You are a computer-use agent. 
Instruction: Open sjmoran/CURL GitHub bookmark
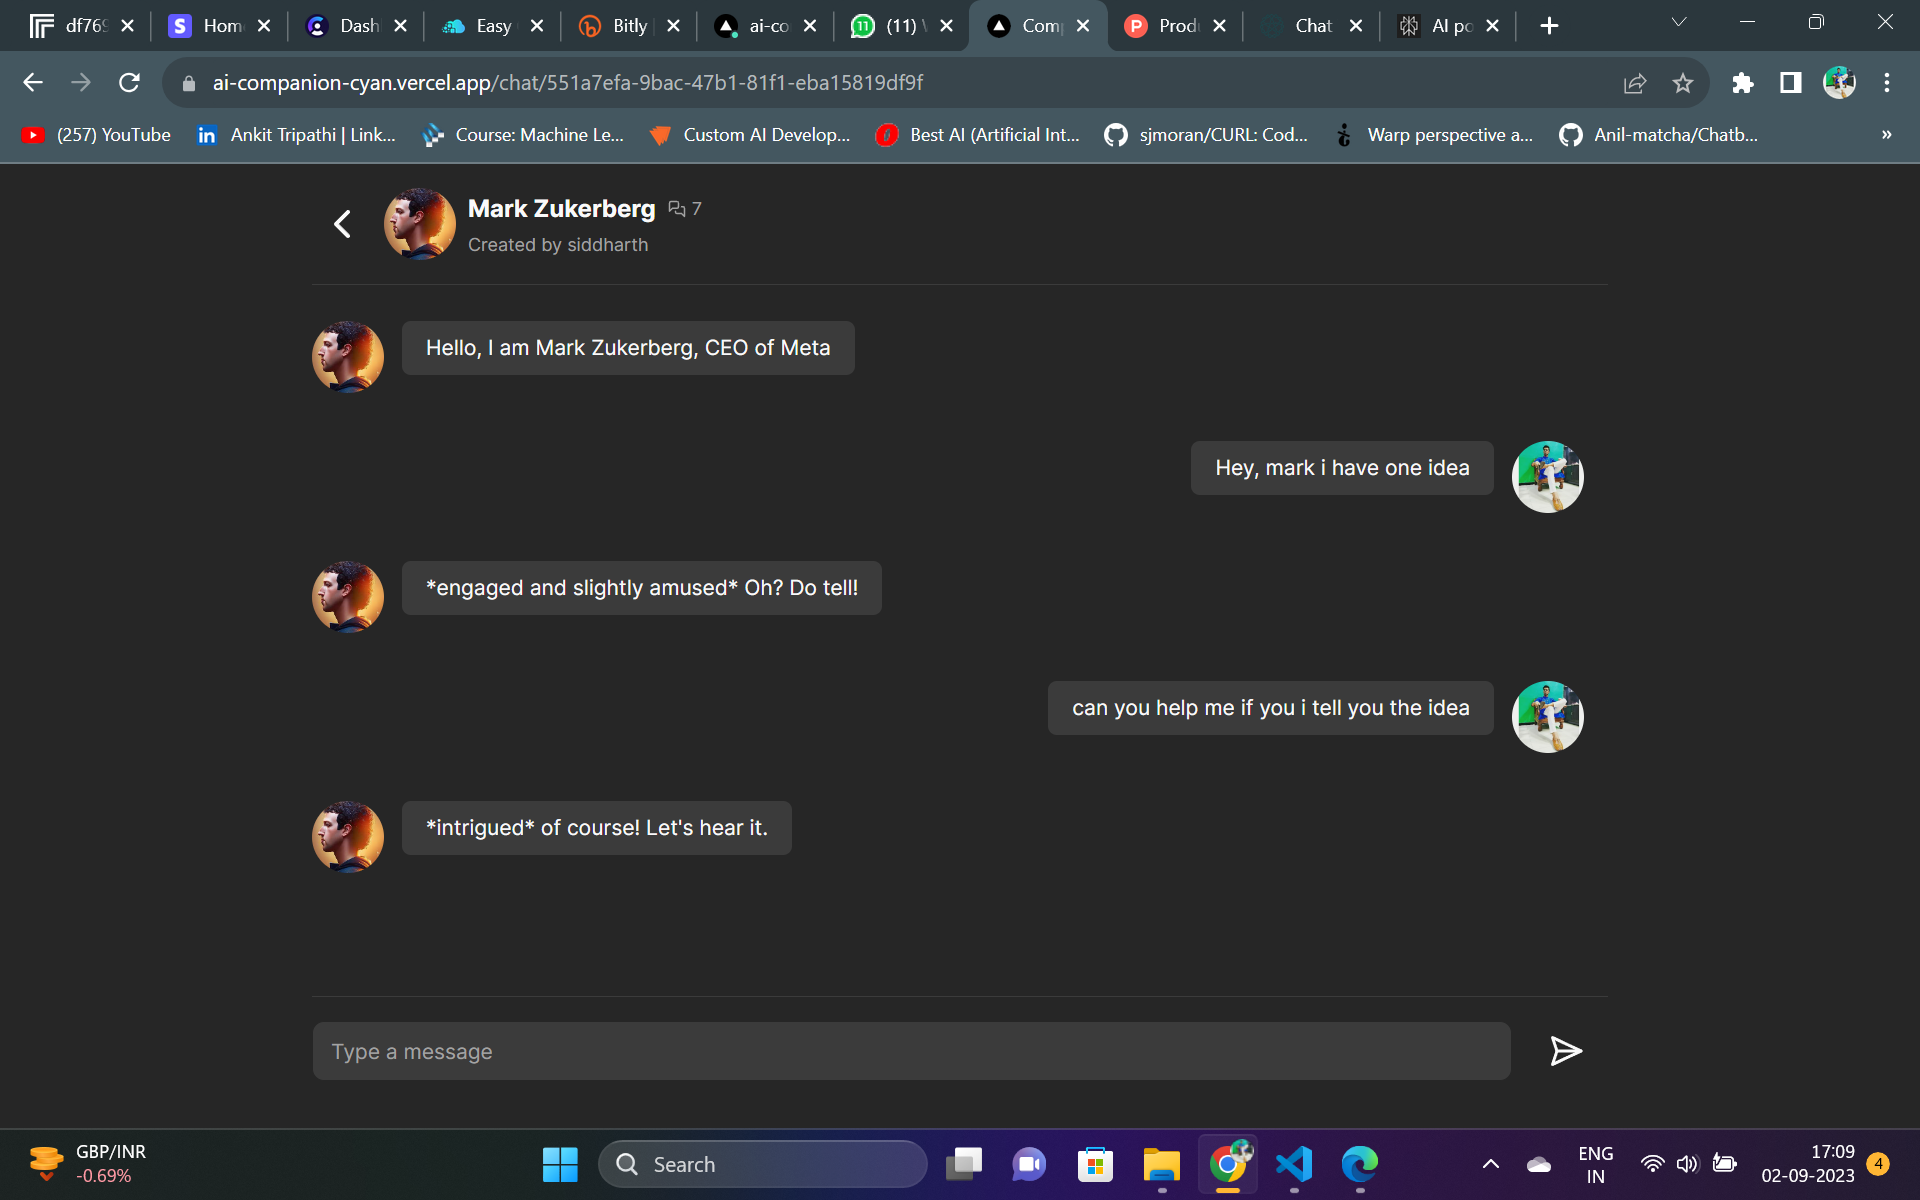click(1207, 135)
